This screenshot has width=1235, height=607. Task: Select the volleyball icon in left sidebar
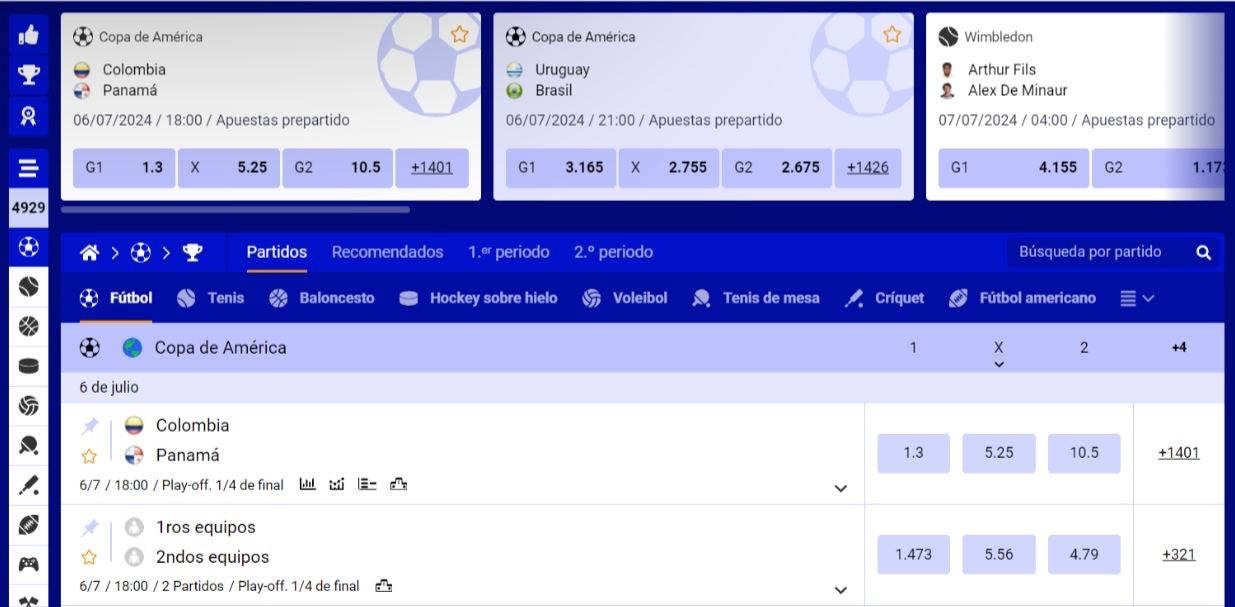click(x=28, y=406)
